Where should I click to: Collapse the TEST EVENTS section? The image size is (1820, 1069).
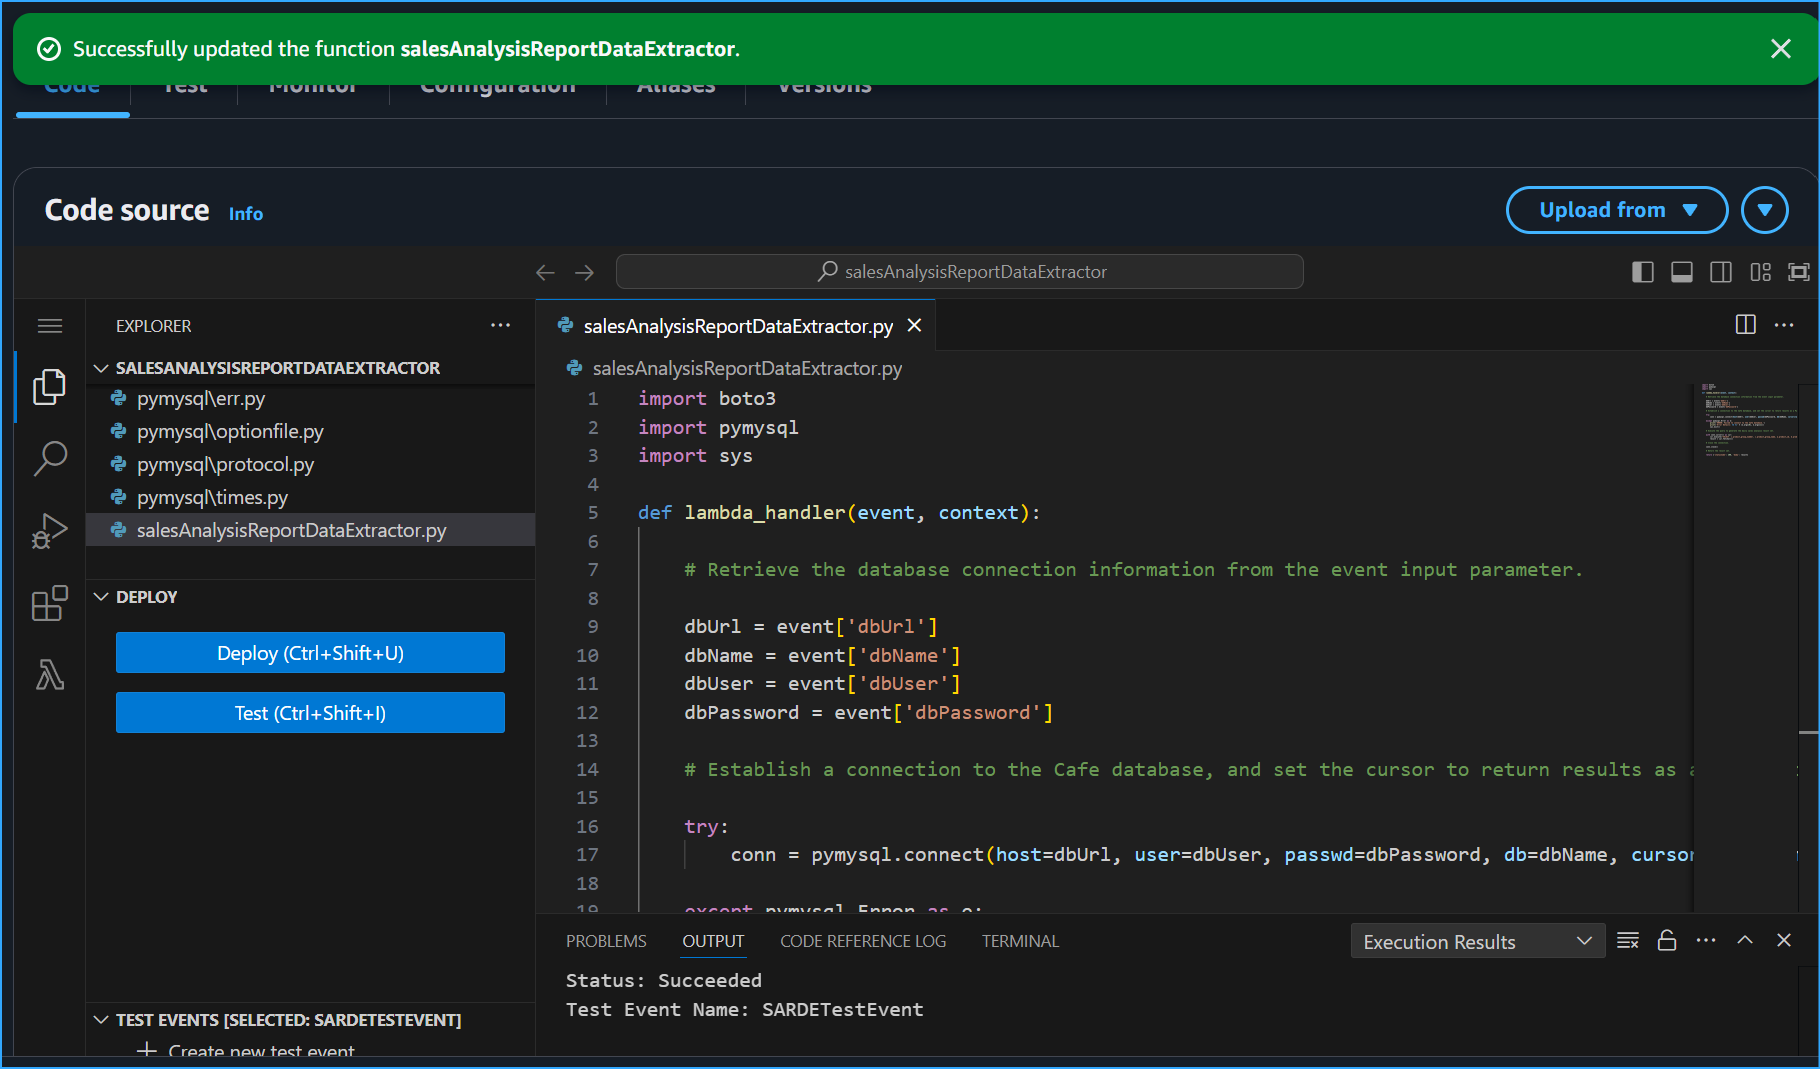point(101,1019)
